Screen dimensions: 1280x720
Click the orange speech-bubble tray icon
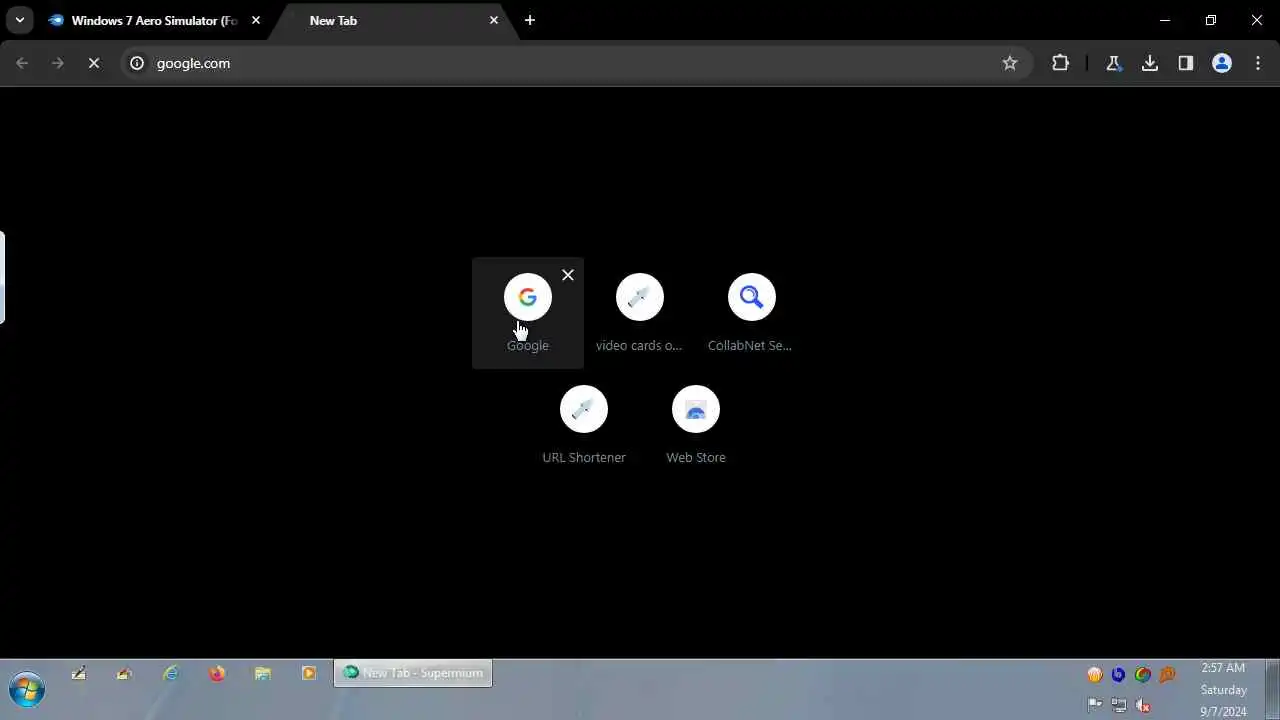1167,675
